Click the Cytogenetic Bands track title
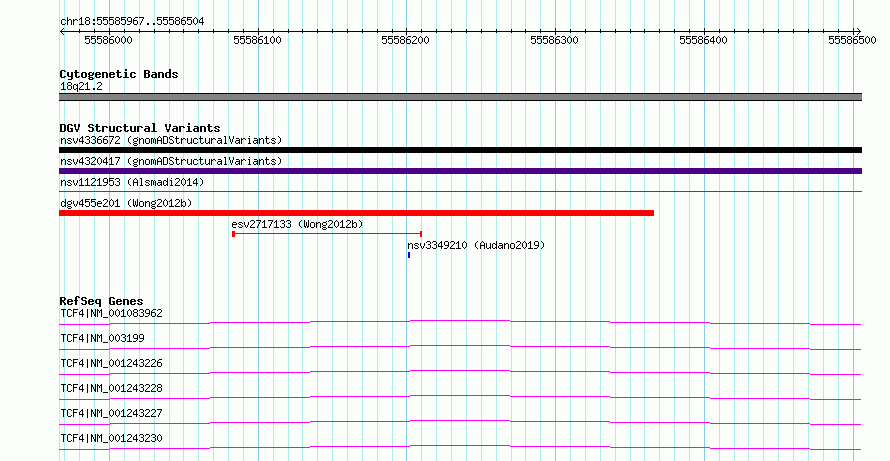This screenshot has height=461, width=890. [119, 74]
